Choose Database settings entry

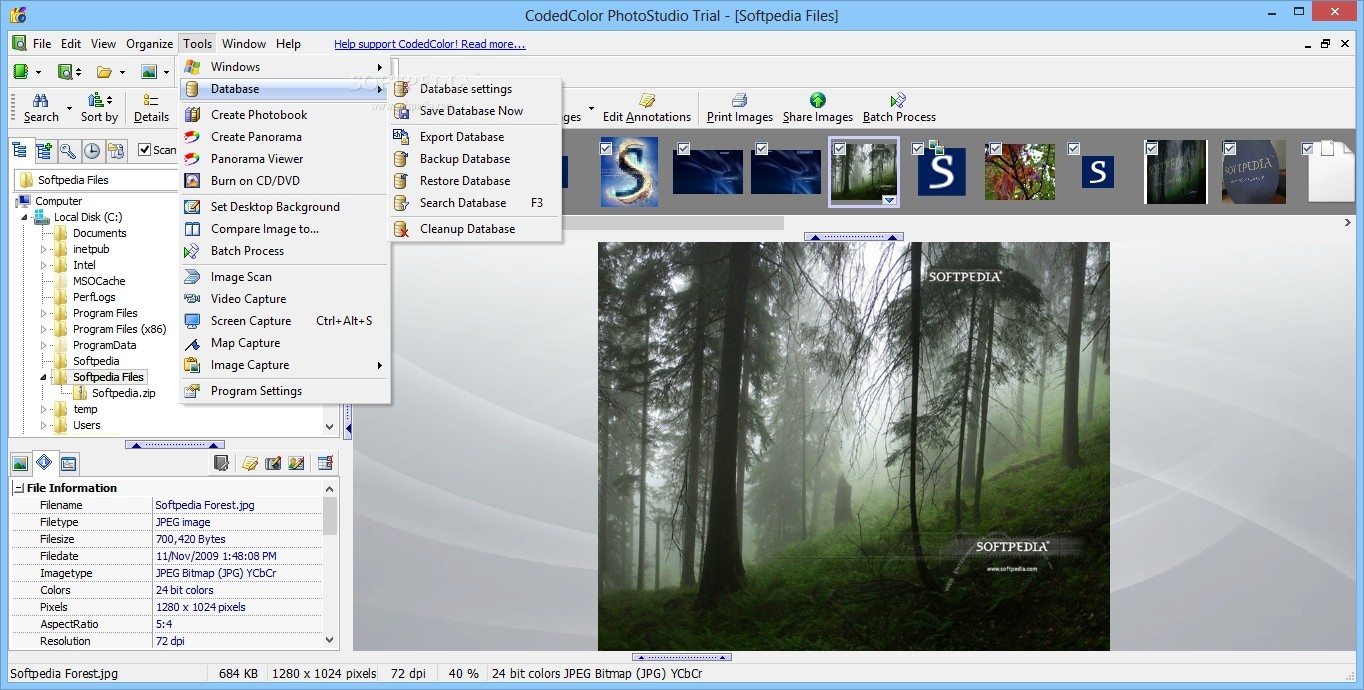point(475,89)
